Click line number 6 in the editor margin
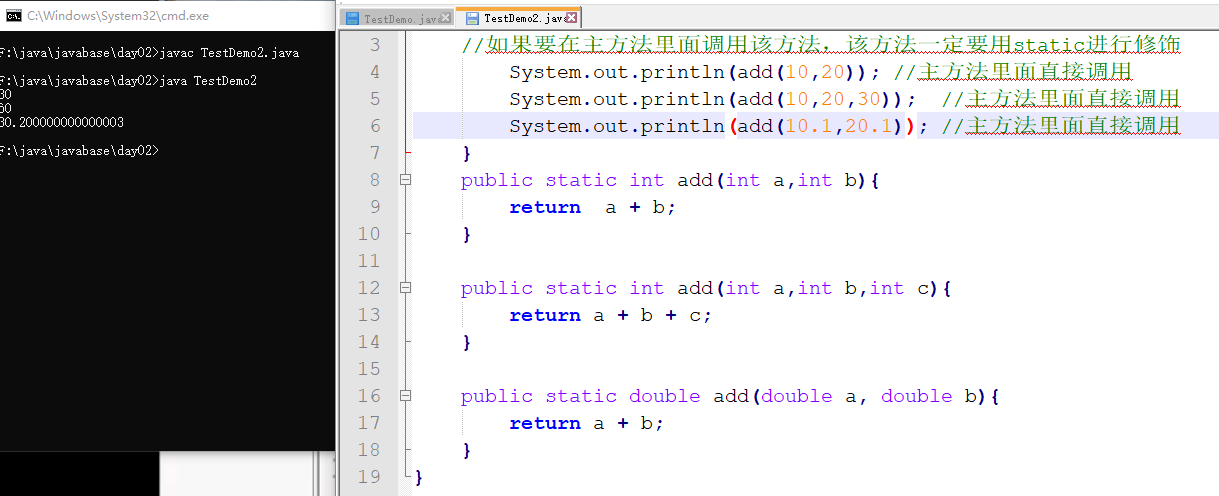This screenshot has height=496, width=1219. coord(375,126)
